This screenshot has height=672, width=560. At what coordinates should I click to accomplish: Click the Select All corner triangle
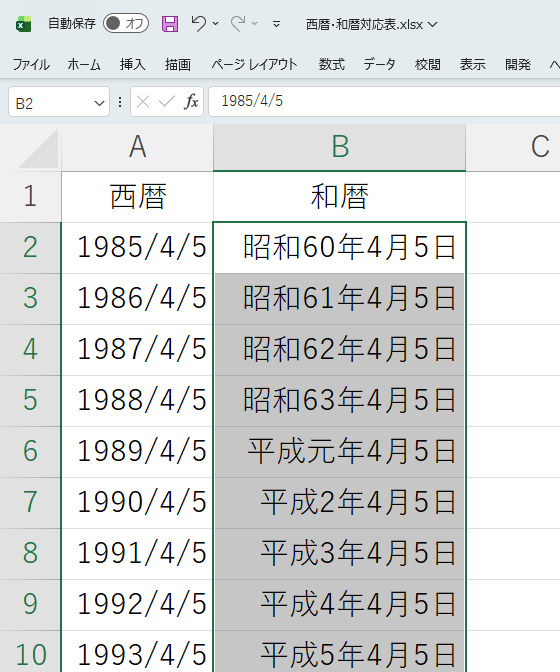pyautogui.click(x=38, y=148)
